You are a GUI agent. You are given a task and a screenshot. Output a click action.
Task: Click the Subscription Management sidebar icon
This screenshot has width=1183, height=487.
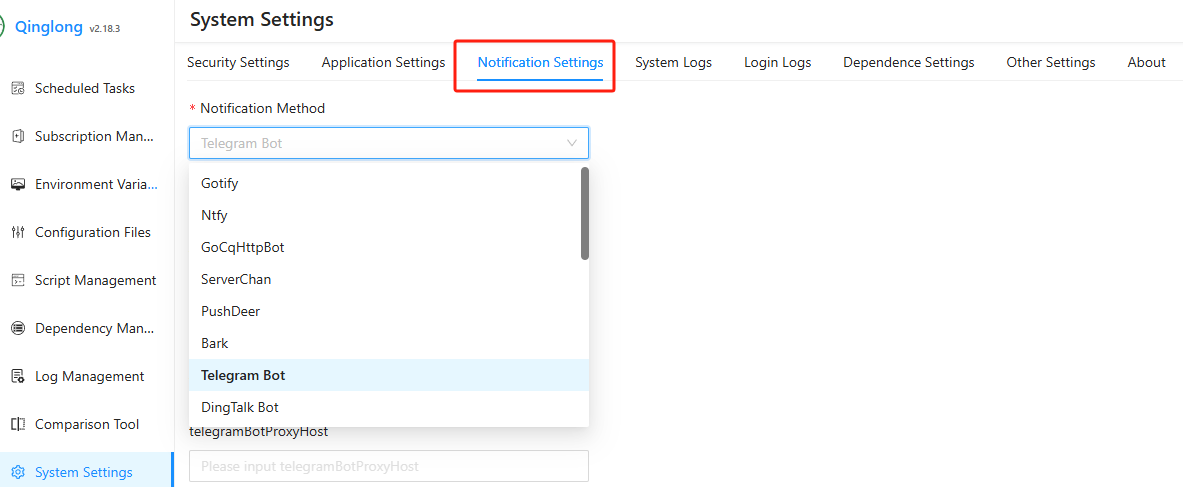tap(17, 136)
